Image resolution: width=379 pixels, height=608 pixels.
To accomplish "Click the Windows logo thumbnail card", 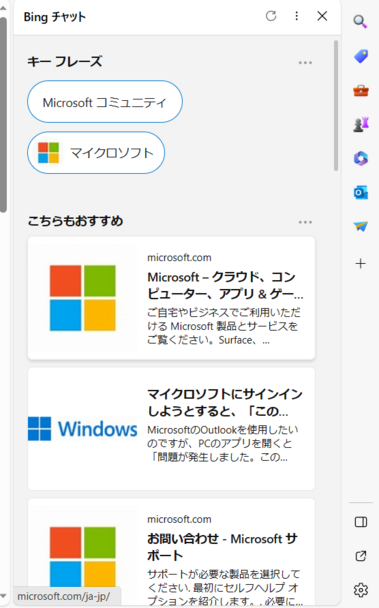I will point(83,428).
